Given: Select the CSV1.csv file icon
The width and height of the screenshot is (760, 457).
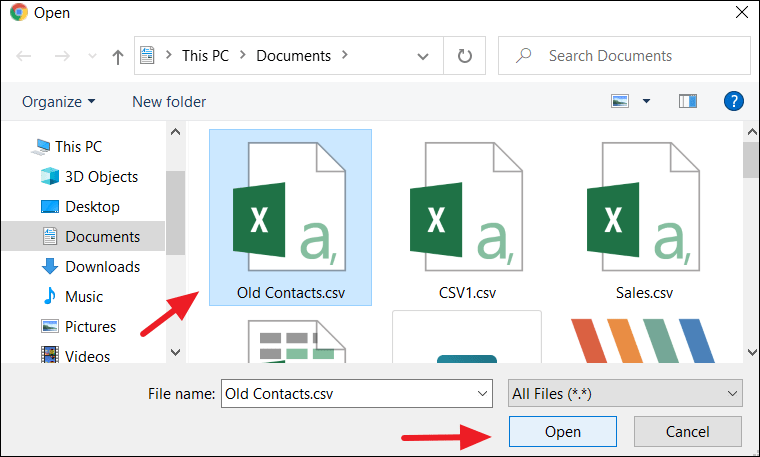Looking at the screenshot, I should [466, 207].
